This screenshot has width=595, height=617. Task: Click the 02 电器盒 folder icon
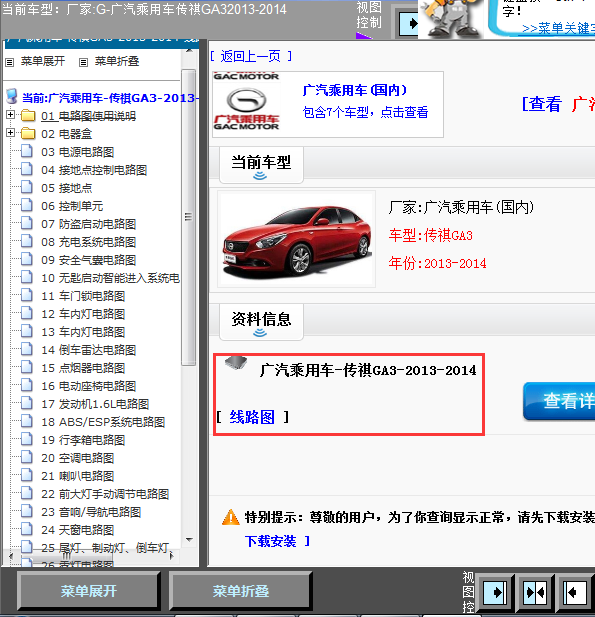pyautogui.click(x=28, y=133)
